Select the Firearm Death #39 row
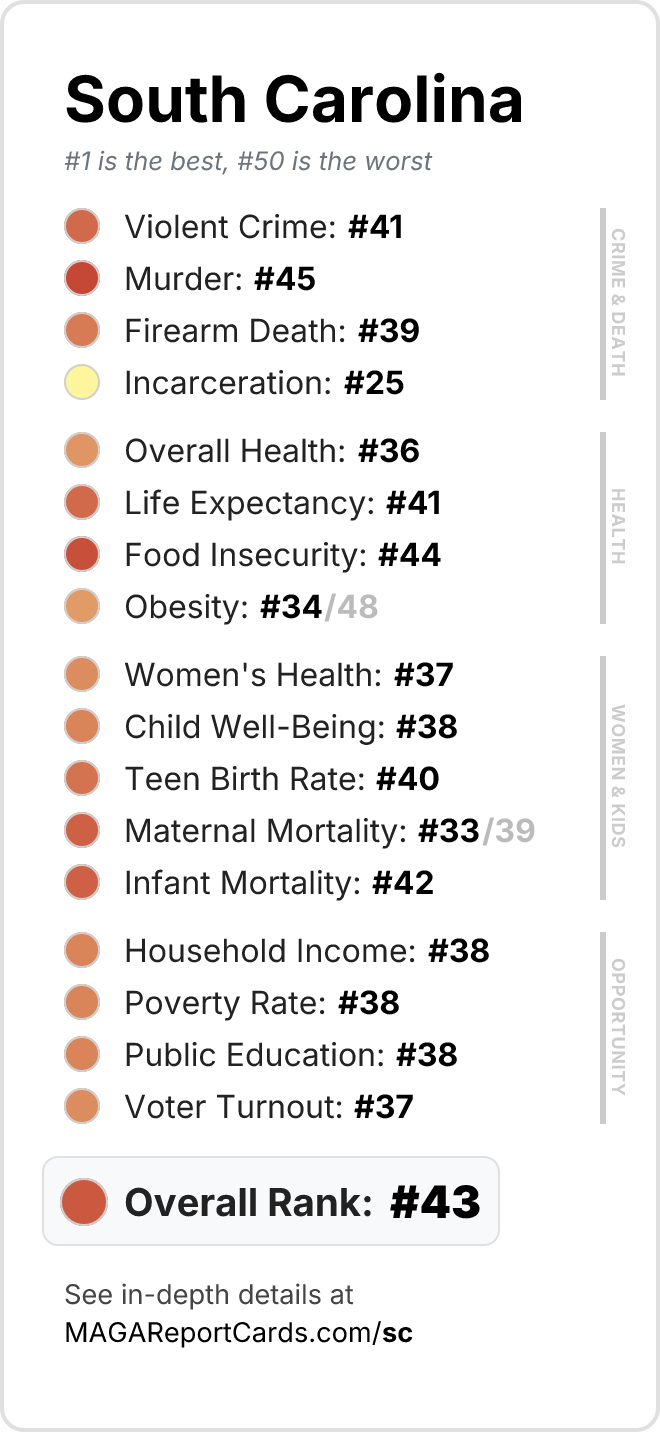Screen dimensions: 660x1432 coord(242,330)
